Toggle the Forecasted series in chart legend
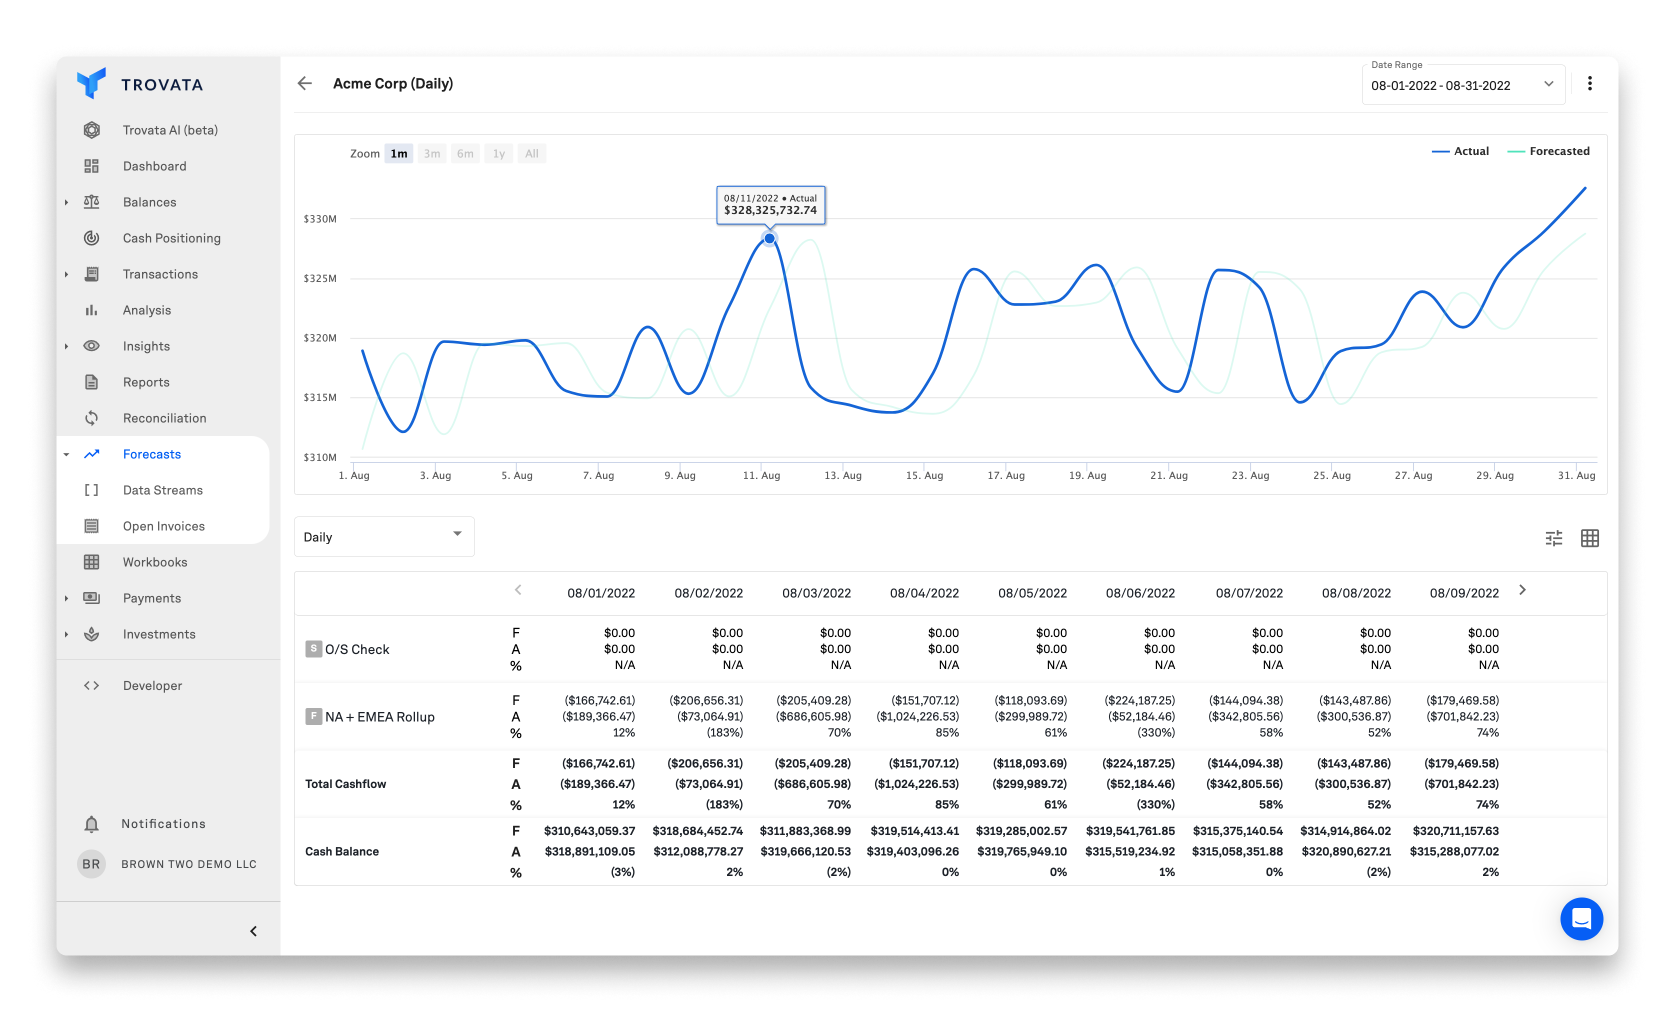Screen dimensions: 1675x1012 click(1549, 151)
